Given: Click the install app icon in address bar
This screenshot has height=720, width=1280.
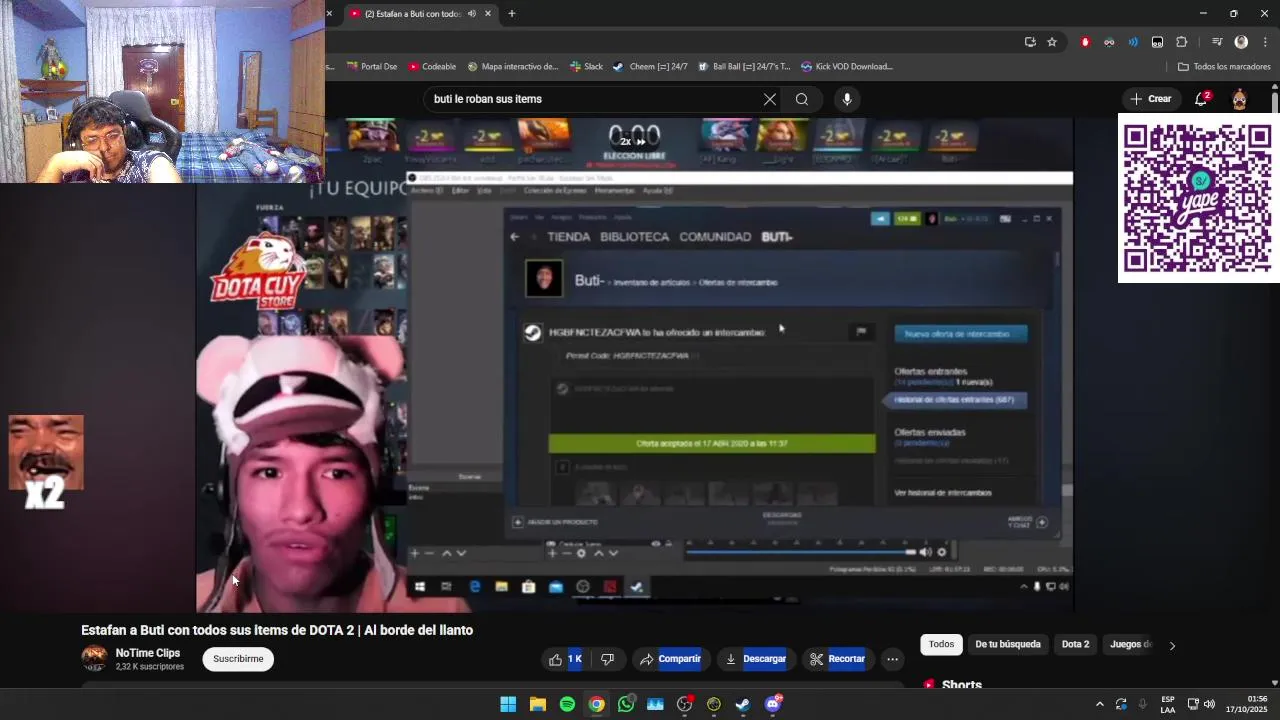Looking at the screenshot, I should tap(1030, 42).
